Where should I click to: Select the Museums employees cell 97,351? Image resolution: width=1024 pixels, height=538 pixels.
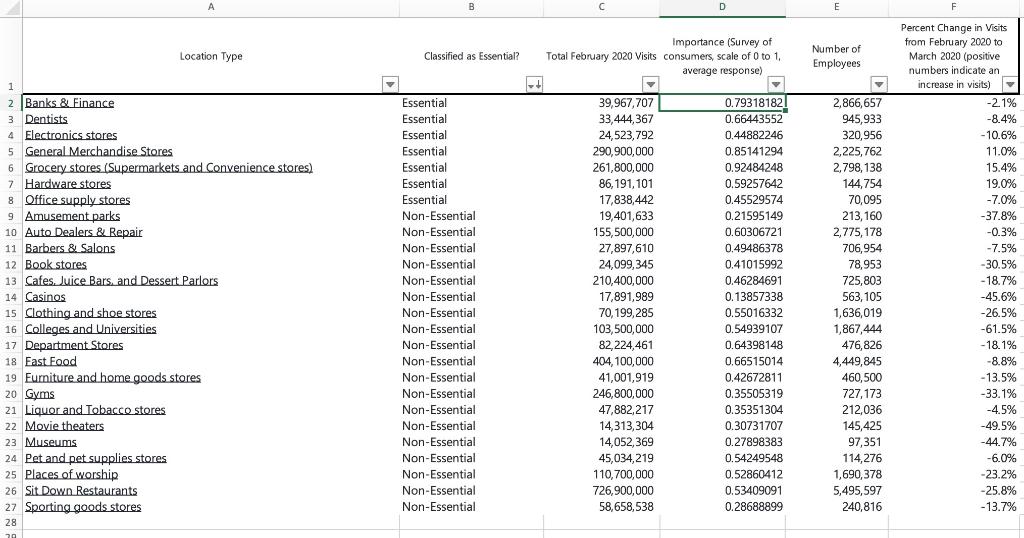tap(837, 442)
